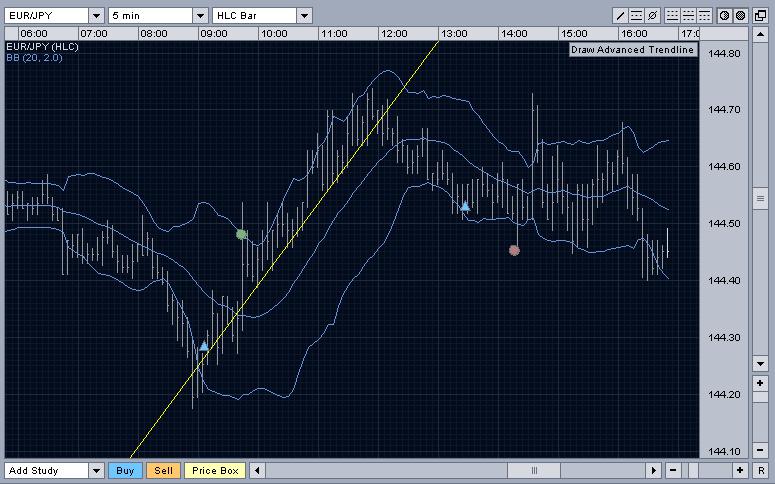Click the horizontal scrollbar thumb
Viewport: 775px width, 484px height.
(x=534, y=471)
